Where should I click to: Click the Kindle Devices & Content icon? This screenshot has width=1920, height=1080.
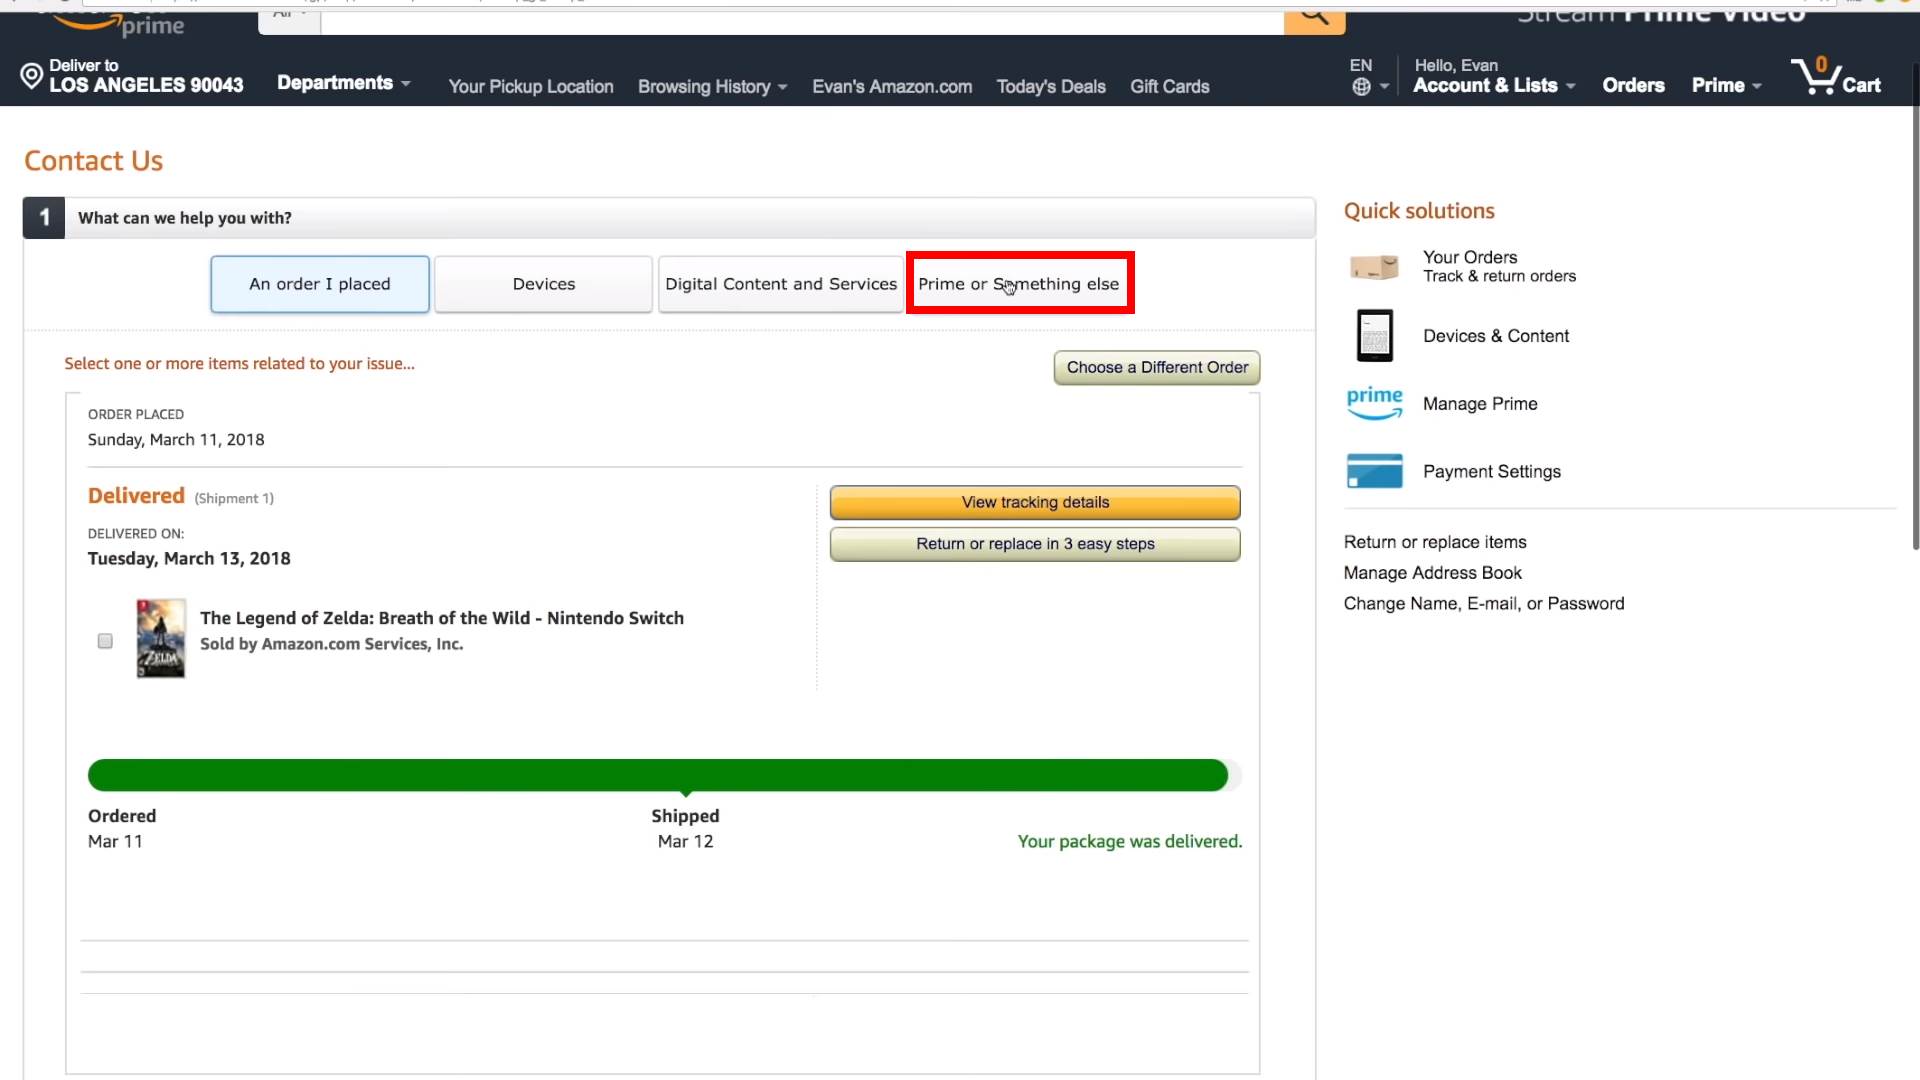(x=1374, y=336)
